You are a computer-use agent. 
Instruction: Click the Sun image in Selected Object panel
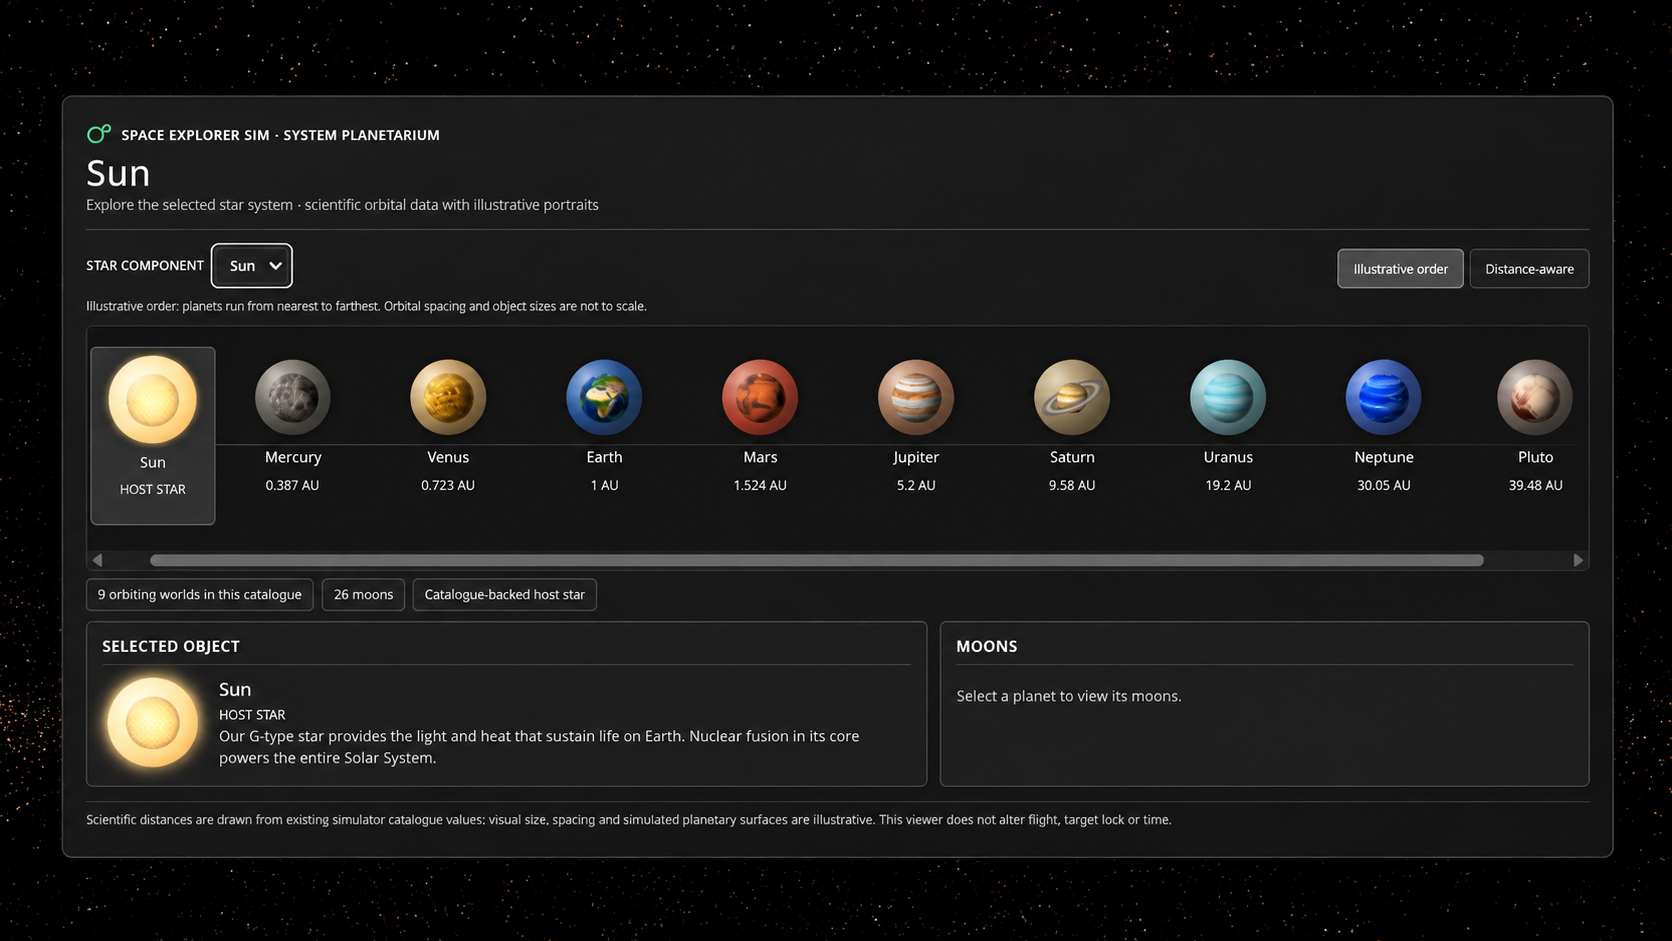(x=153, y=722)
